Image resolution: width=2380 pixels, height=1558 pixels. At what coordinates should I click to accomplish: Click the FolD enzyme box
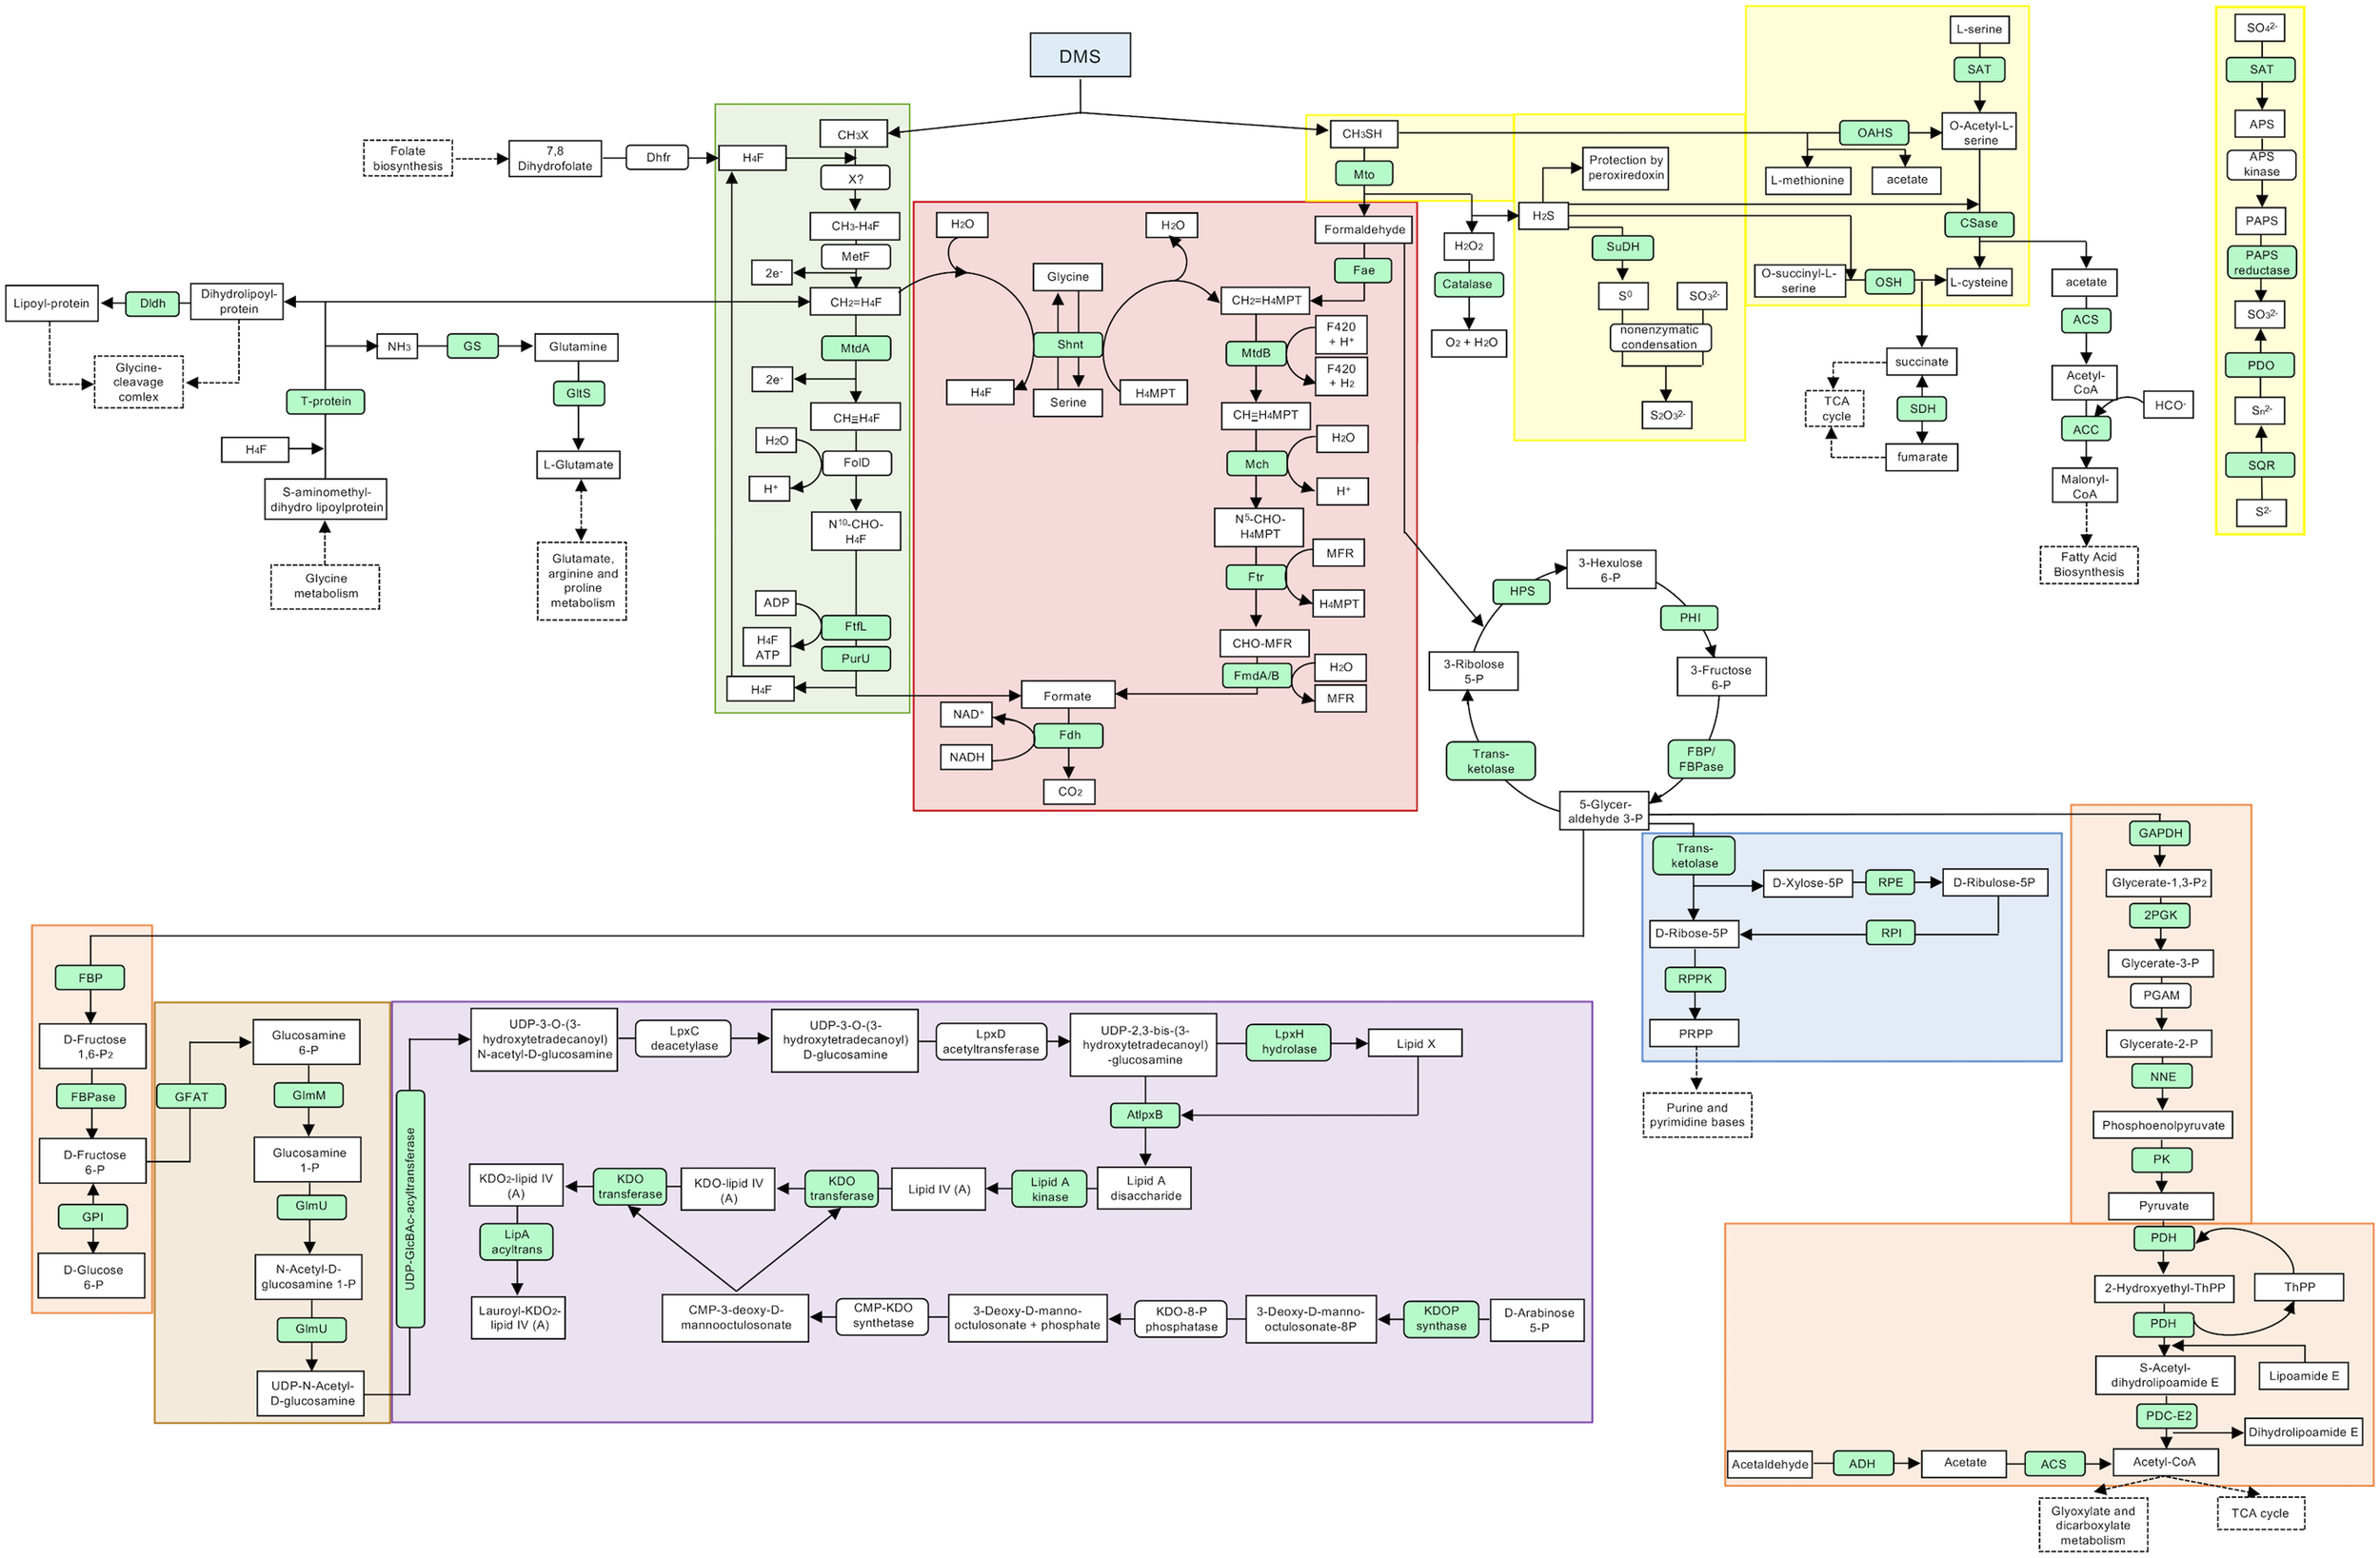click(856, 463)
